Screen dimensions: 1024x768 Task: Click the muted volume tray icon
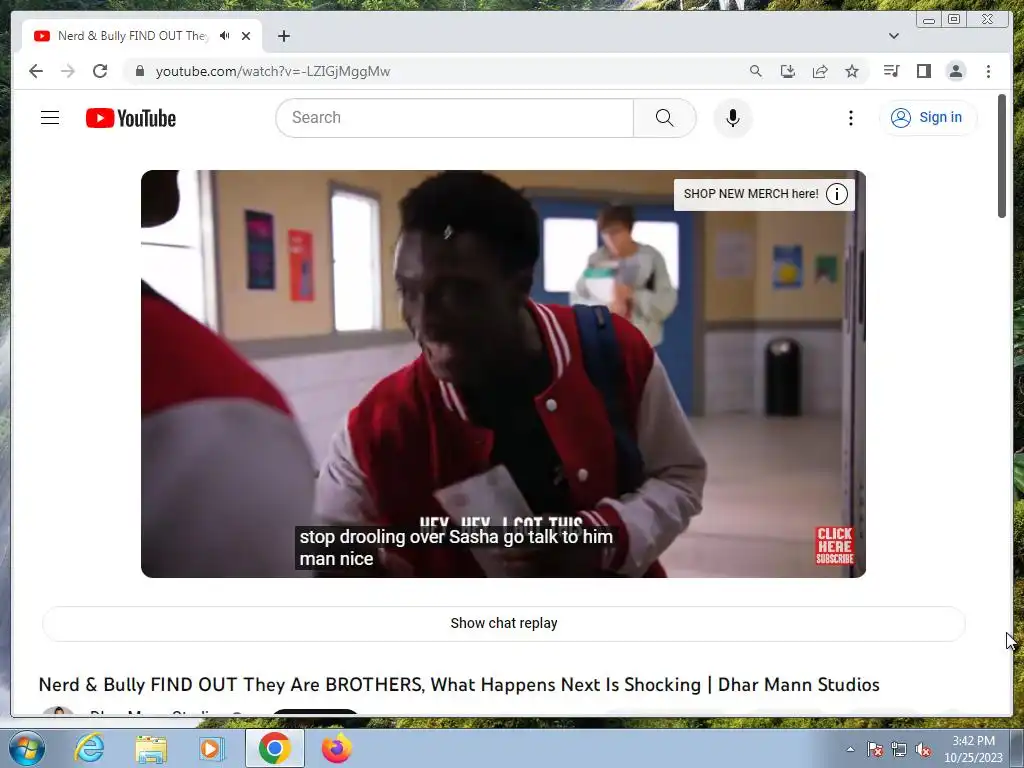pyautogui.click(x=923, y=750)
